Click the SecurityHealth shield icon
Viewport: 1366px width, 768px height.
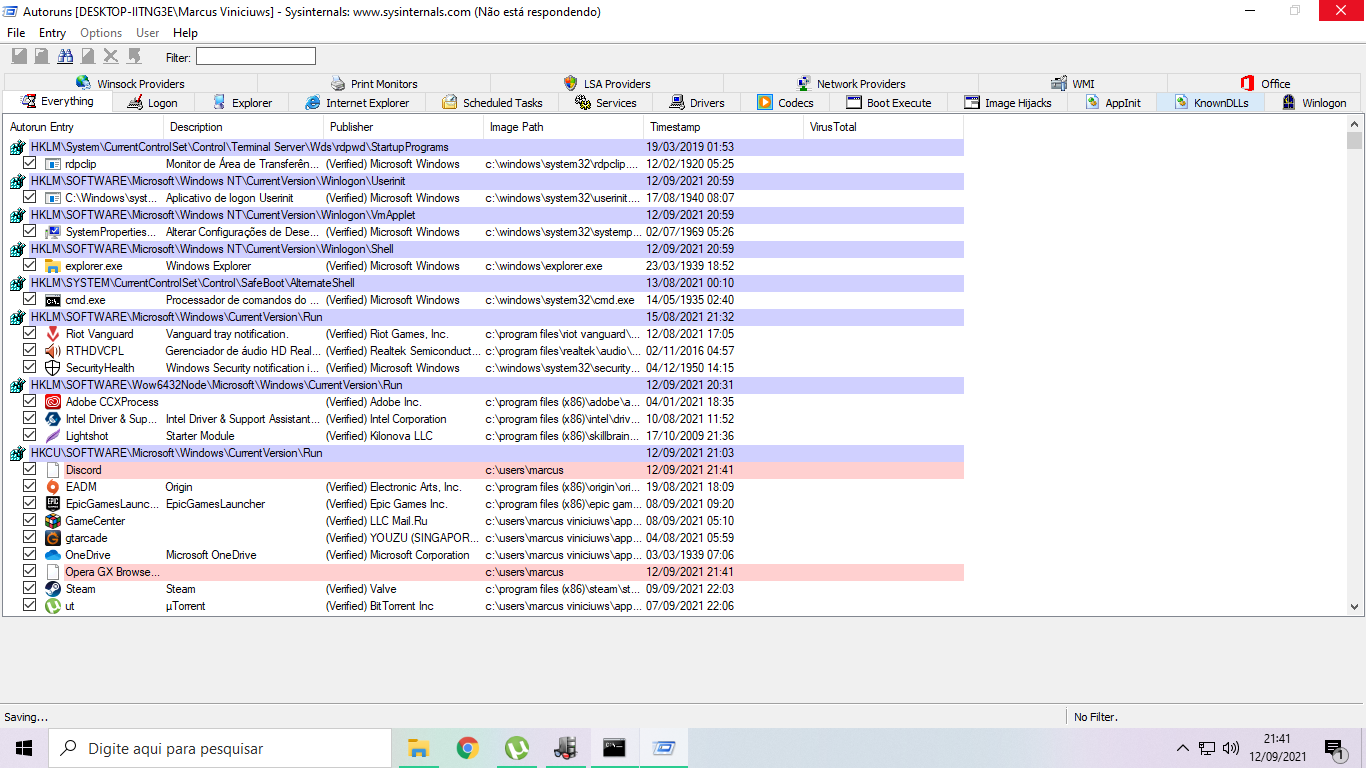pos(53,368)
